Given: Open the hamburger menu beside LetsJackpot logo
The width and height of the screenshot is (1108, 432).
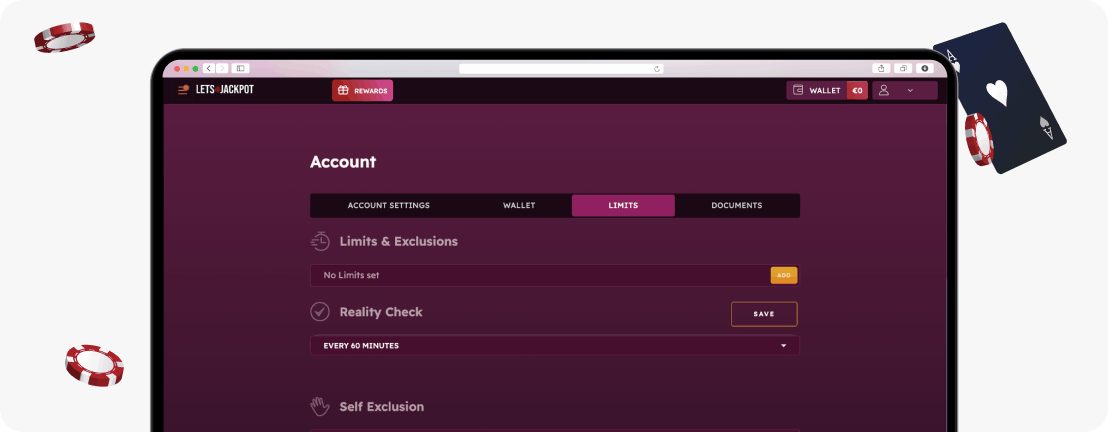Looking at the screenshot, I should point(183,90).
